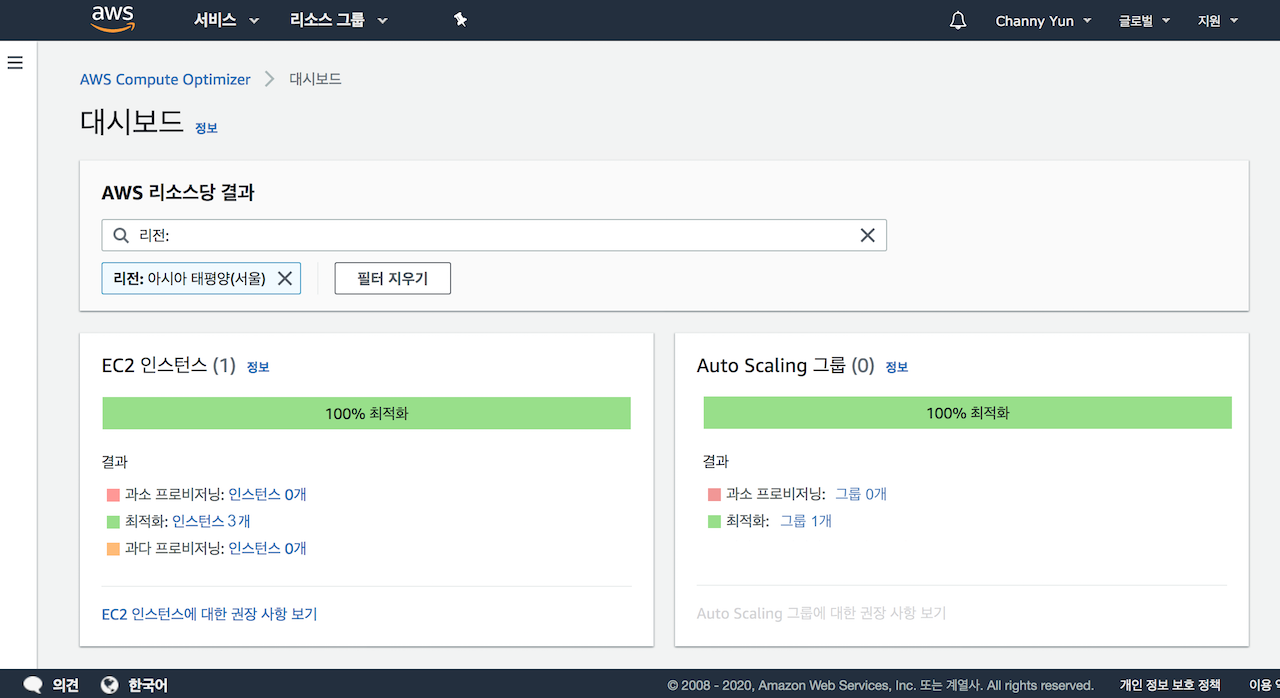Open 개인 정보 보호 정책 footer link
This screenshot has width=1280, height=698.
(x=1169, y=686)
